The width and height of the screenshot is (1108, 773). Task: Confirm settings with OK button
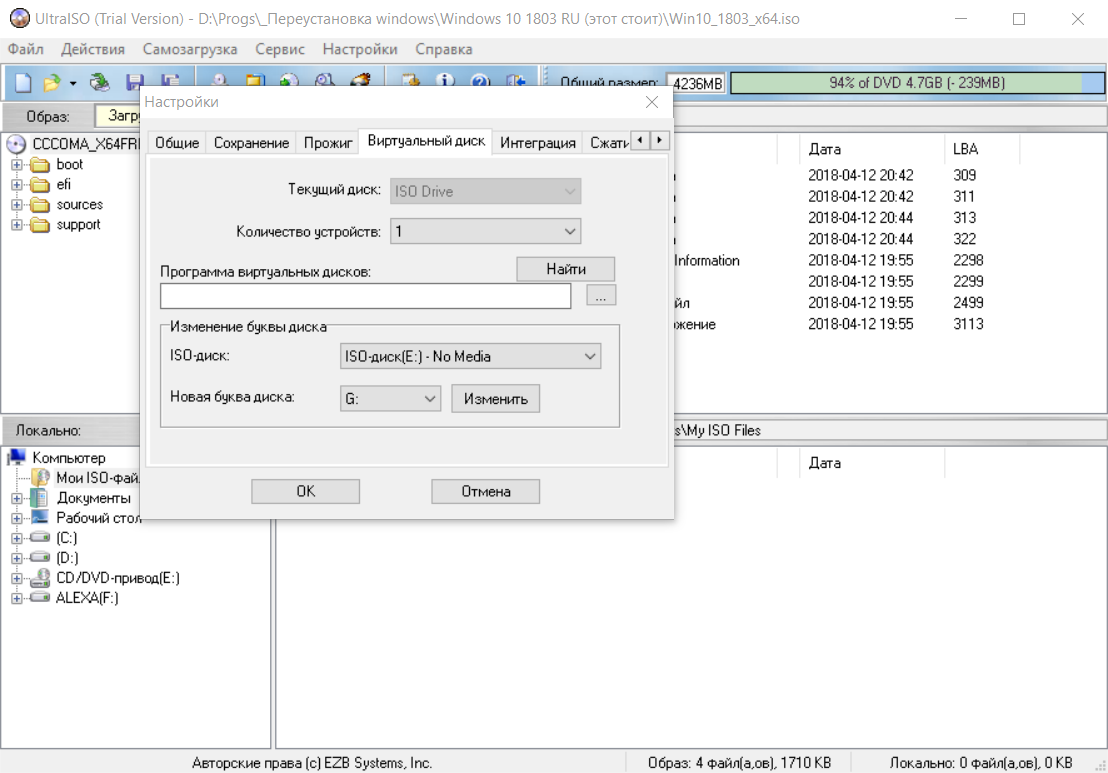pos(305,491)
